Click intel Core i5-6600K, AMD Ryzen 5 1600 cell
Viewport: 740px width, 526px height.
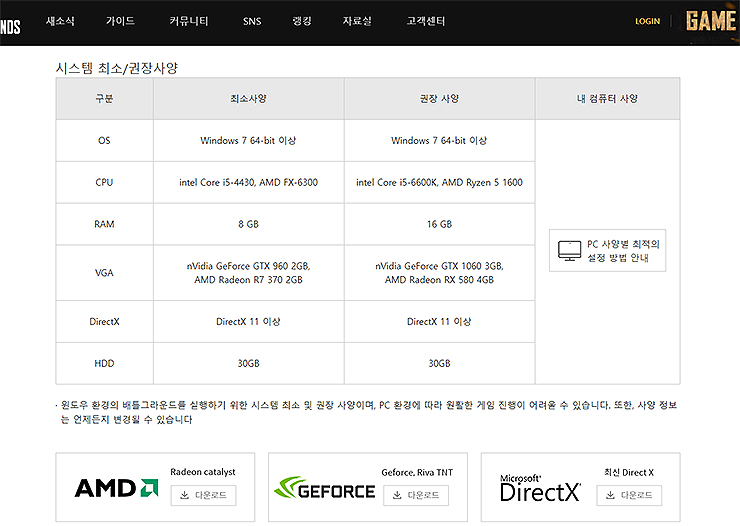pos(439,183)
